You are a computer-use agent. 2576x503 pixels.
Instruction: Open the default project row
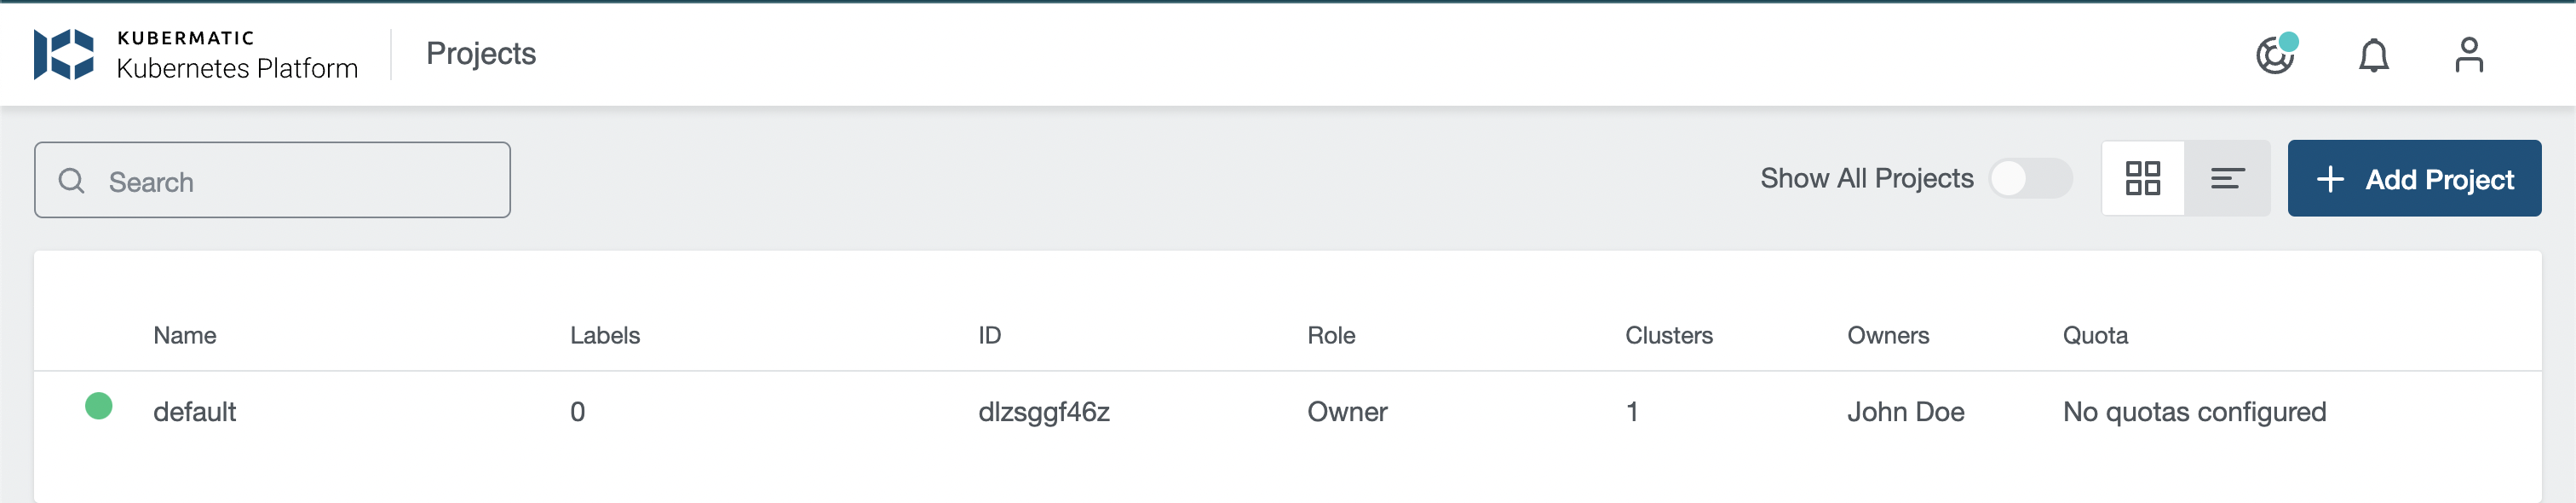[x=195, y=412]
